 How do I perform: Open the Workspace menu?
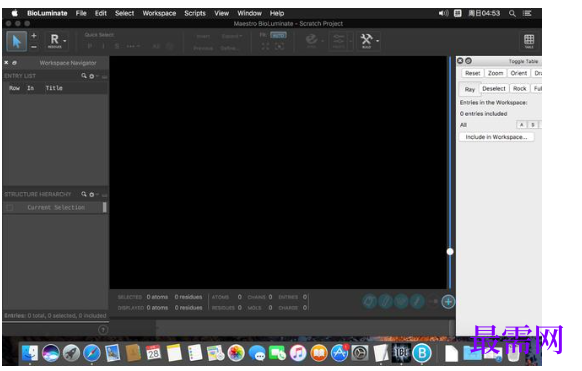[x=159, y=13]
